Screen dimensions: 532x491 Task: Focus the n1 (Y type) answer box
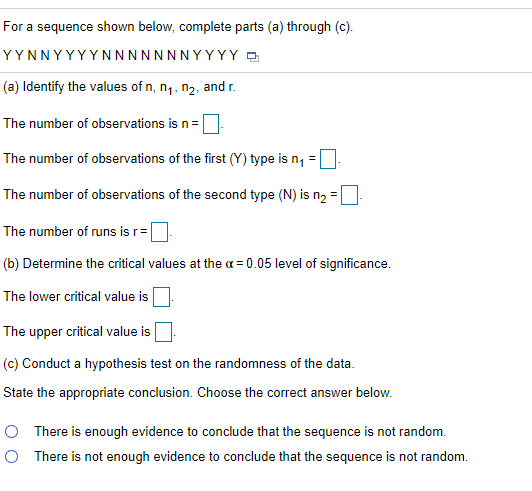point(328,159)
